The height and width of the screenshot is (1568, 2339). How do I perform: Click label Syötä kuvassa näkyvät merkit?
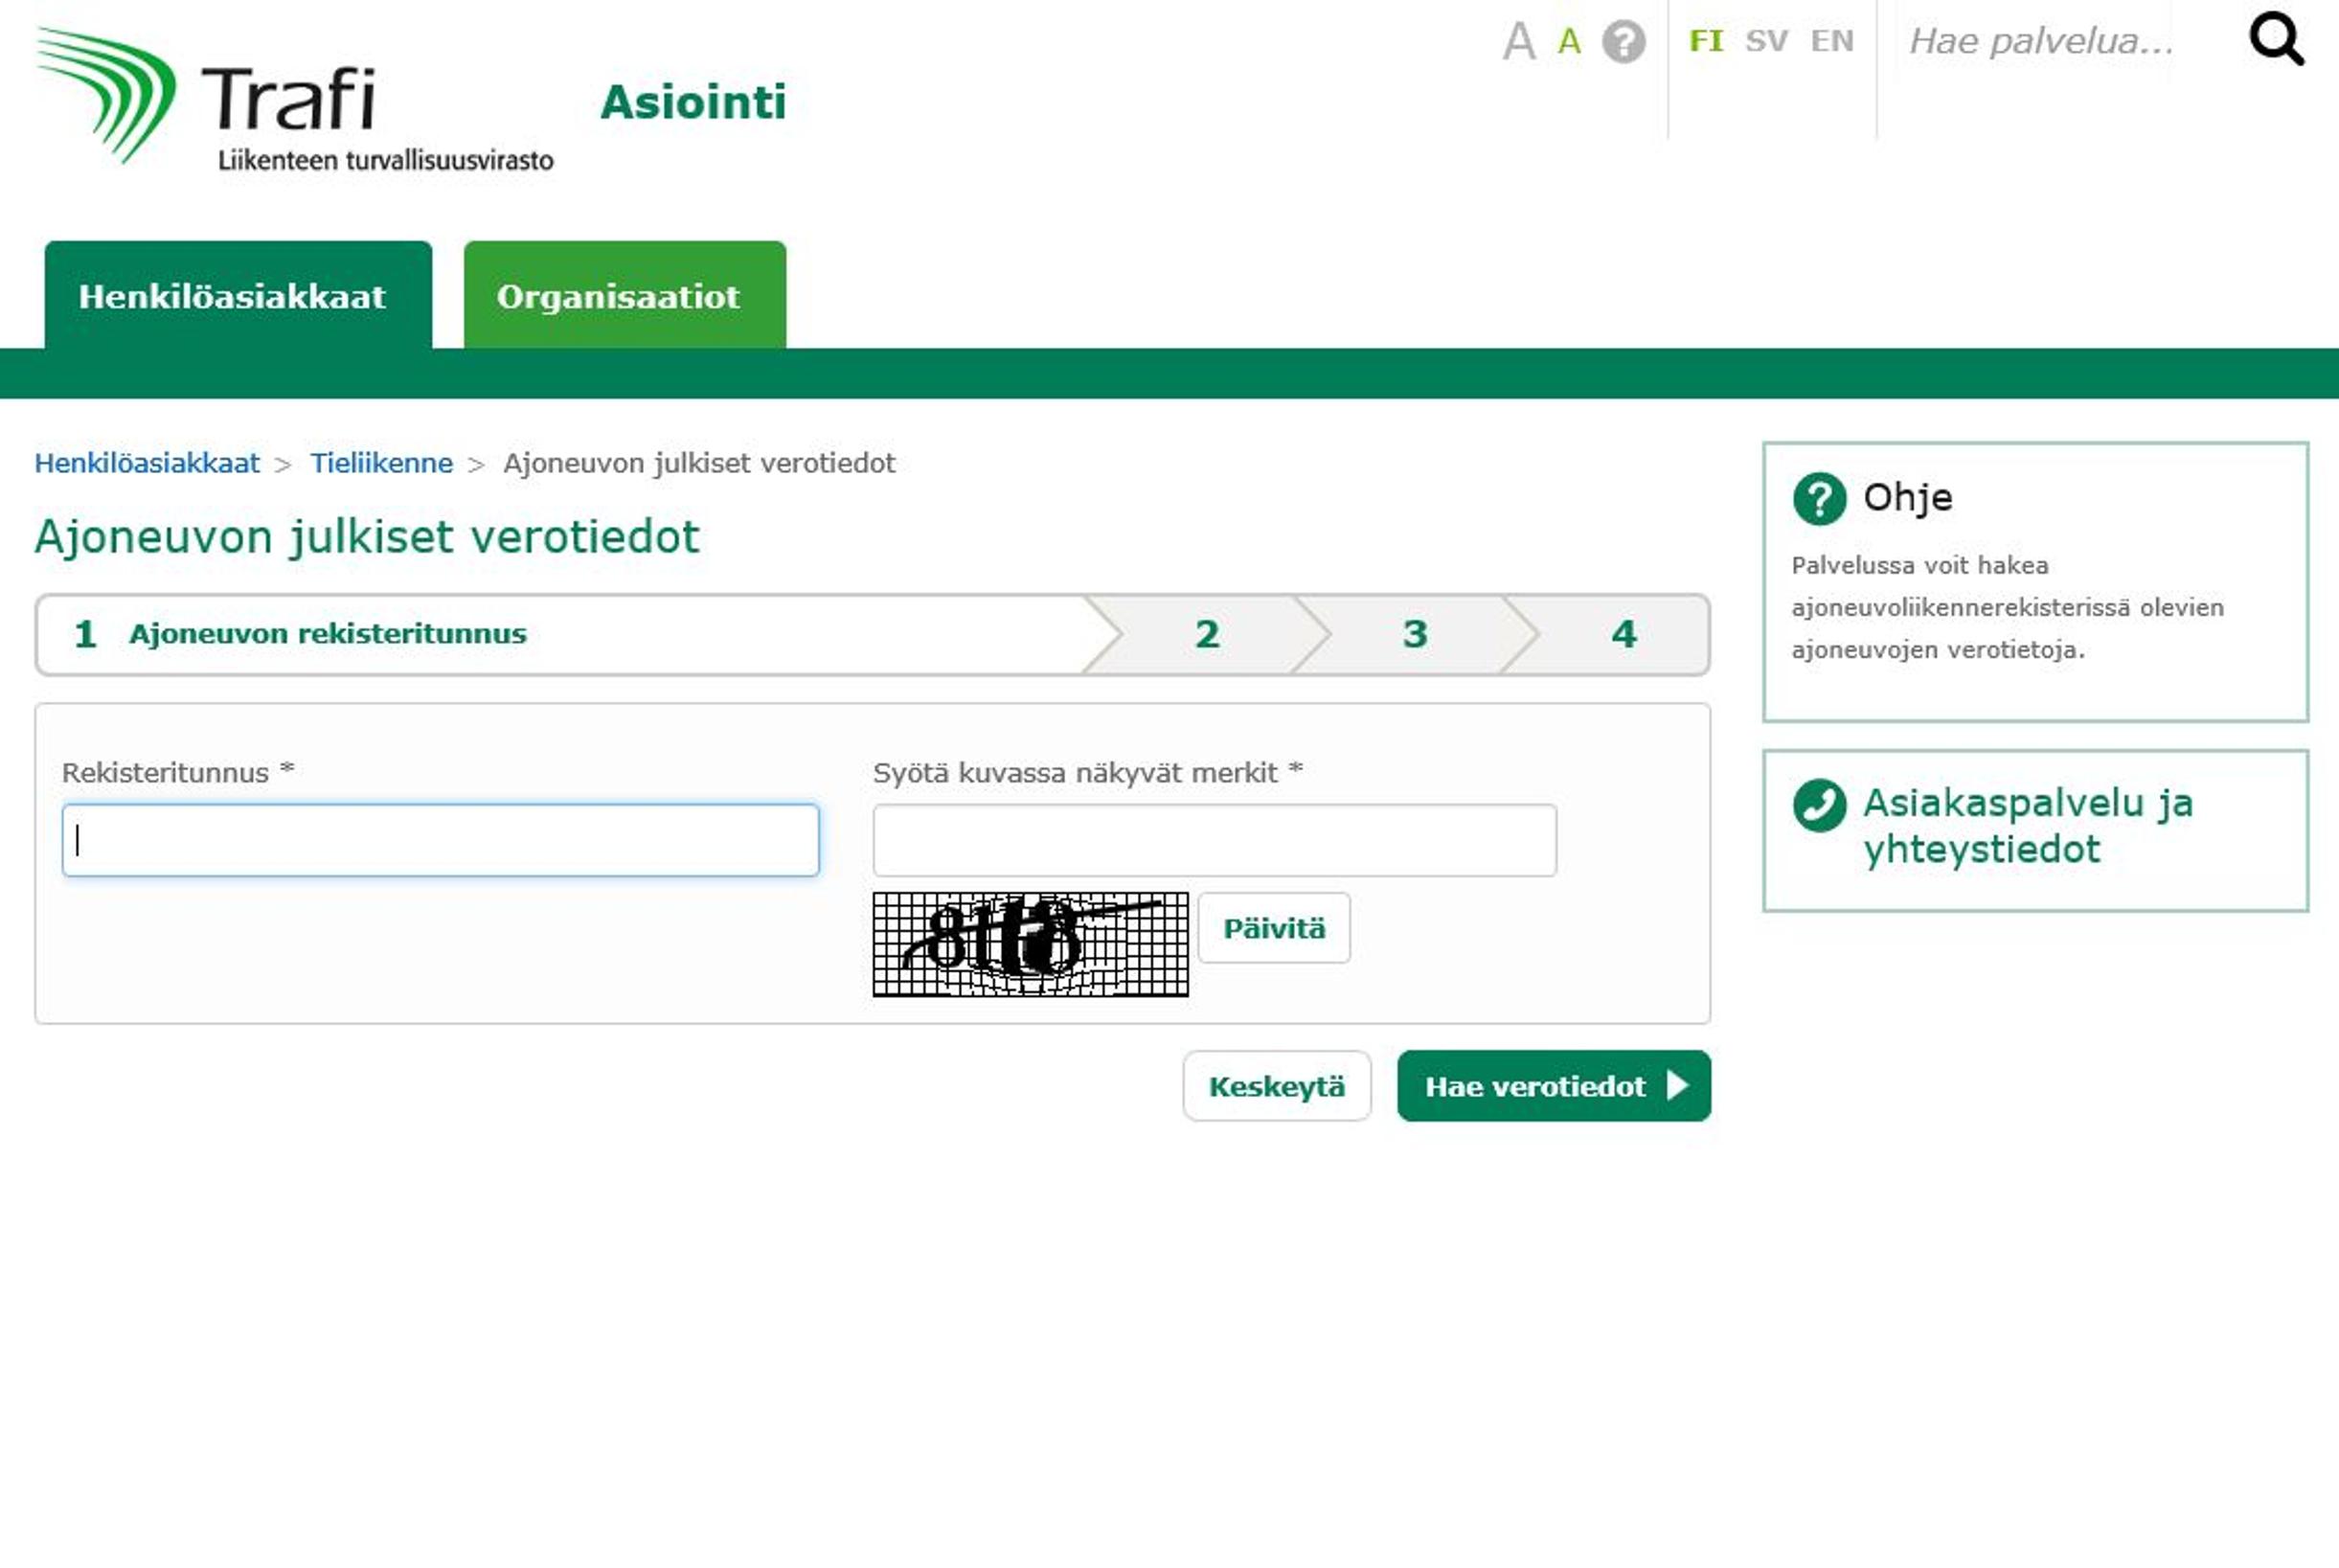[1087, 772]
